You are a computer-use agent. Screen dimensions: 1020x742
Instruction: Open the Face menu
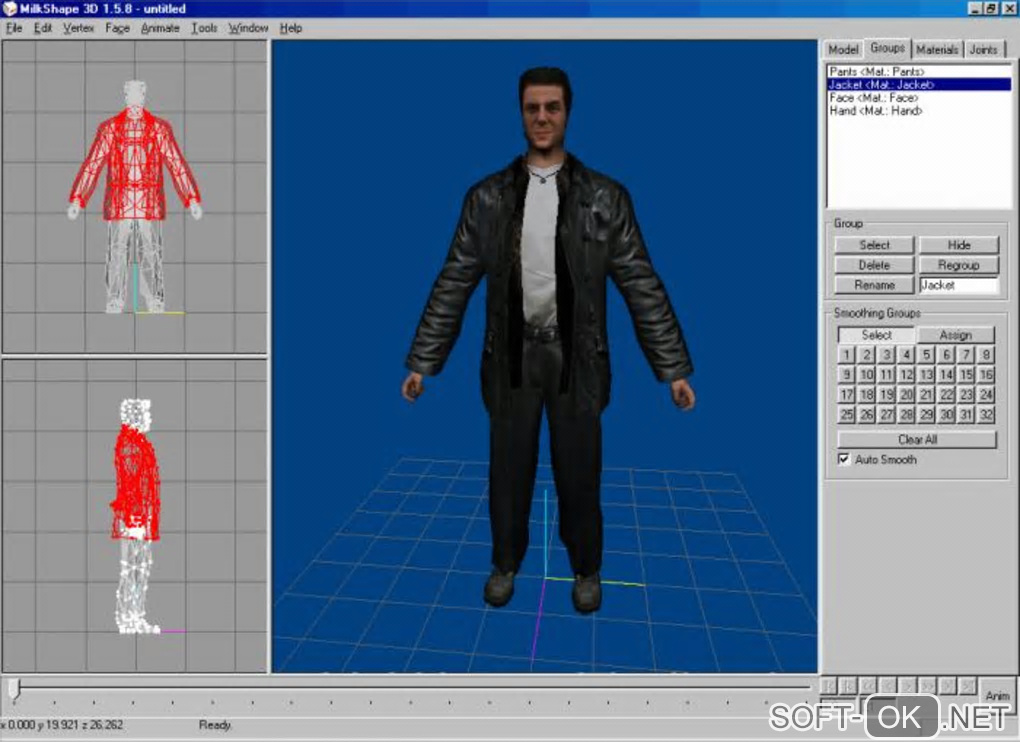tap(117, 28)
